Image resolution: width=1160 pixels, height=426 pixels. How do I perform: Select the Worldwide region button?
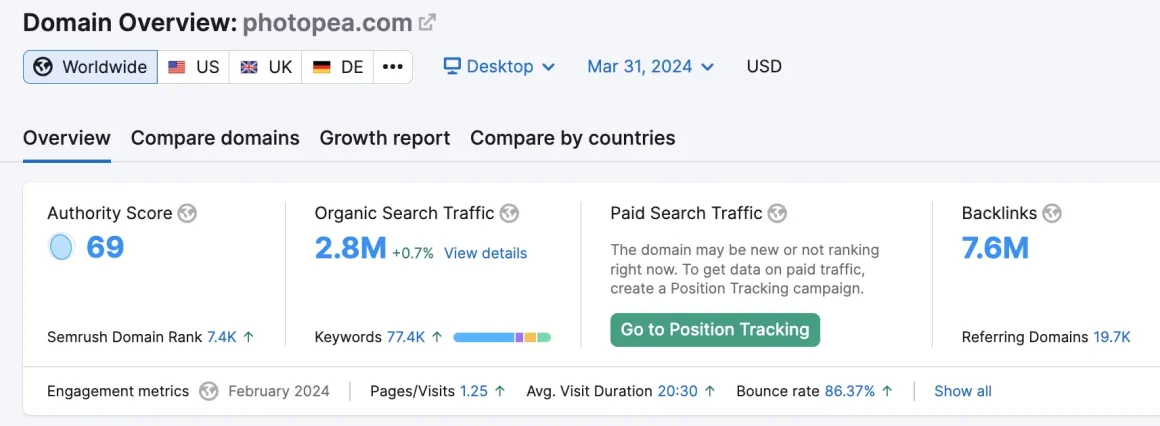[x=90, y=67]
